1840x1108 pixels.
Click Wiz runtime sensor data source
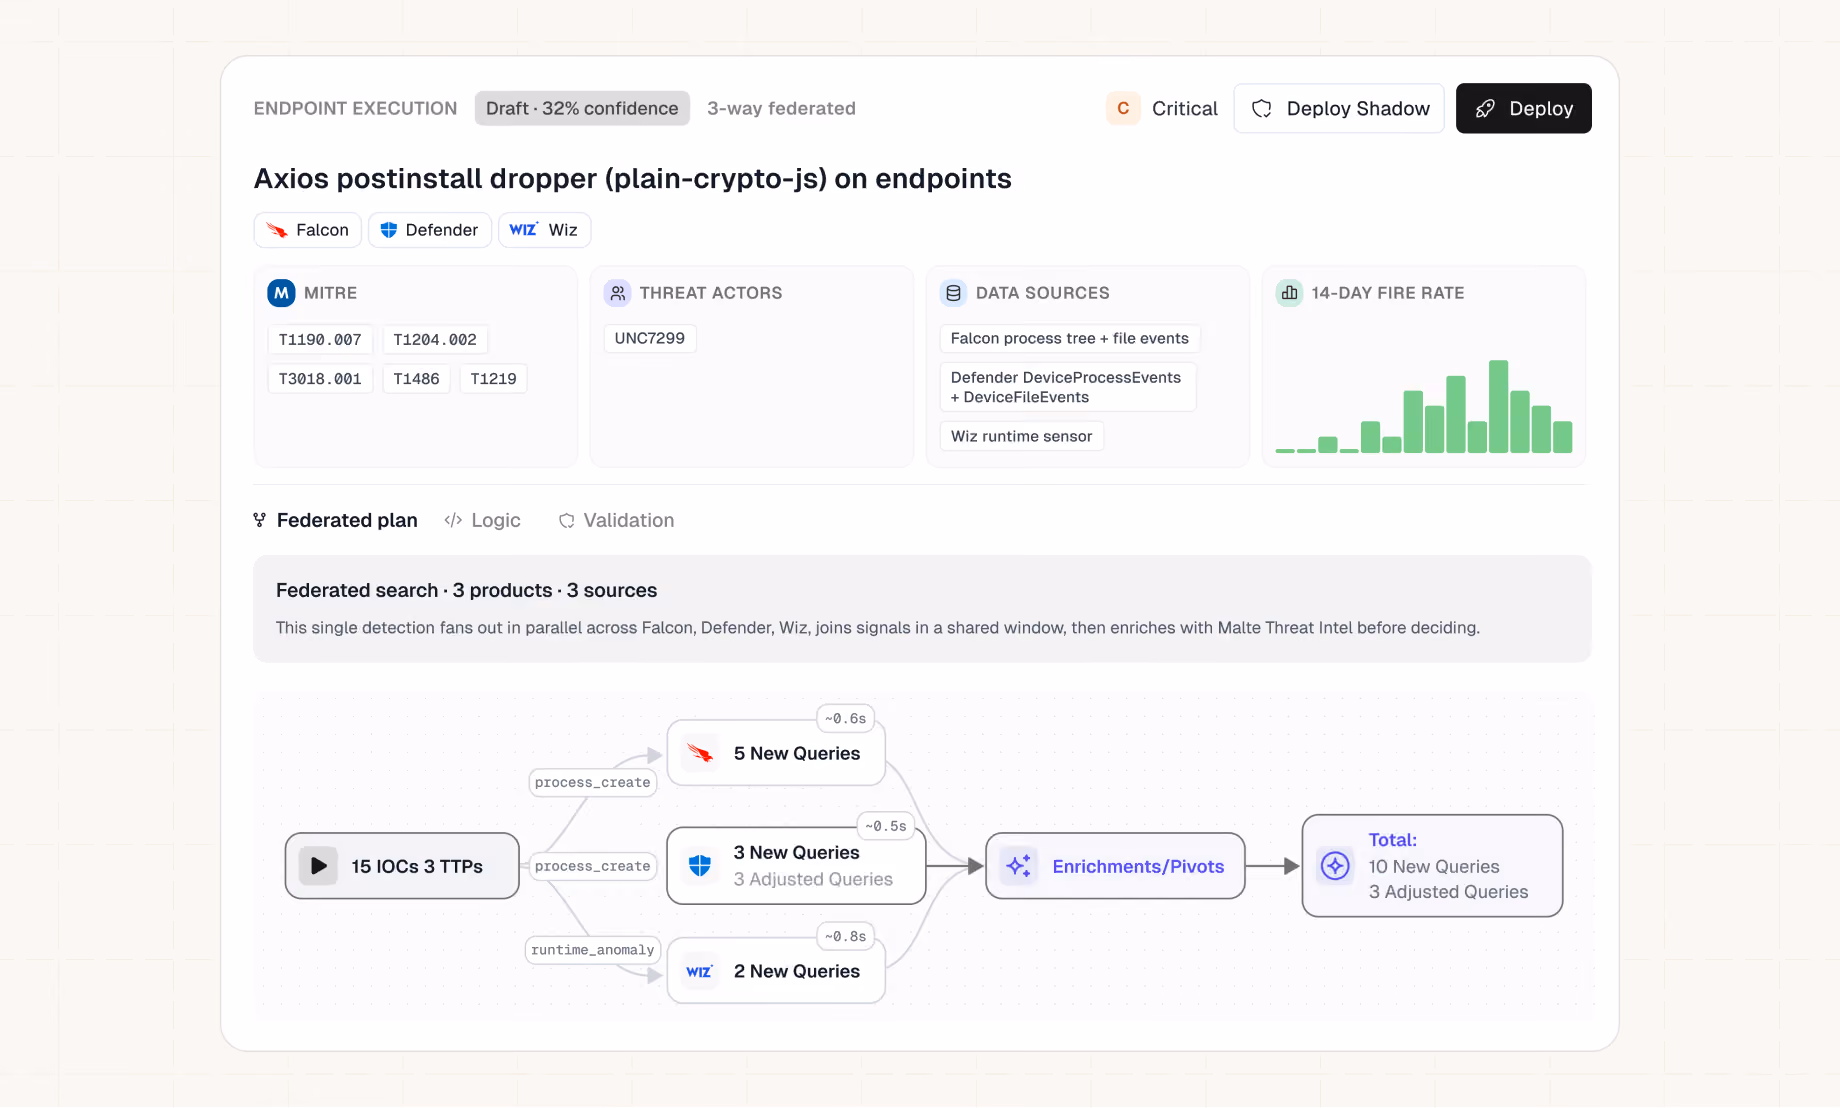pyautogui.click(x=1021, y=436)
